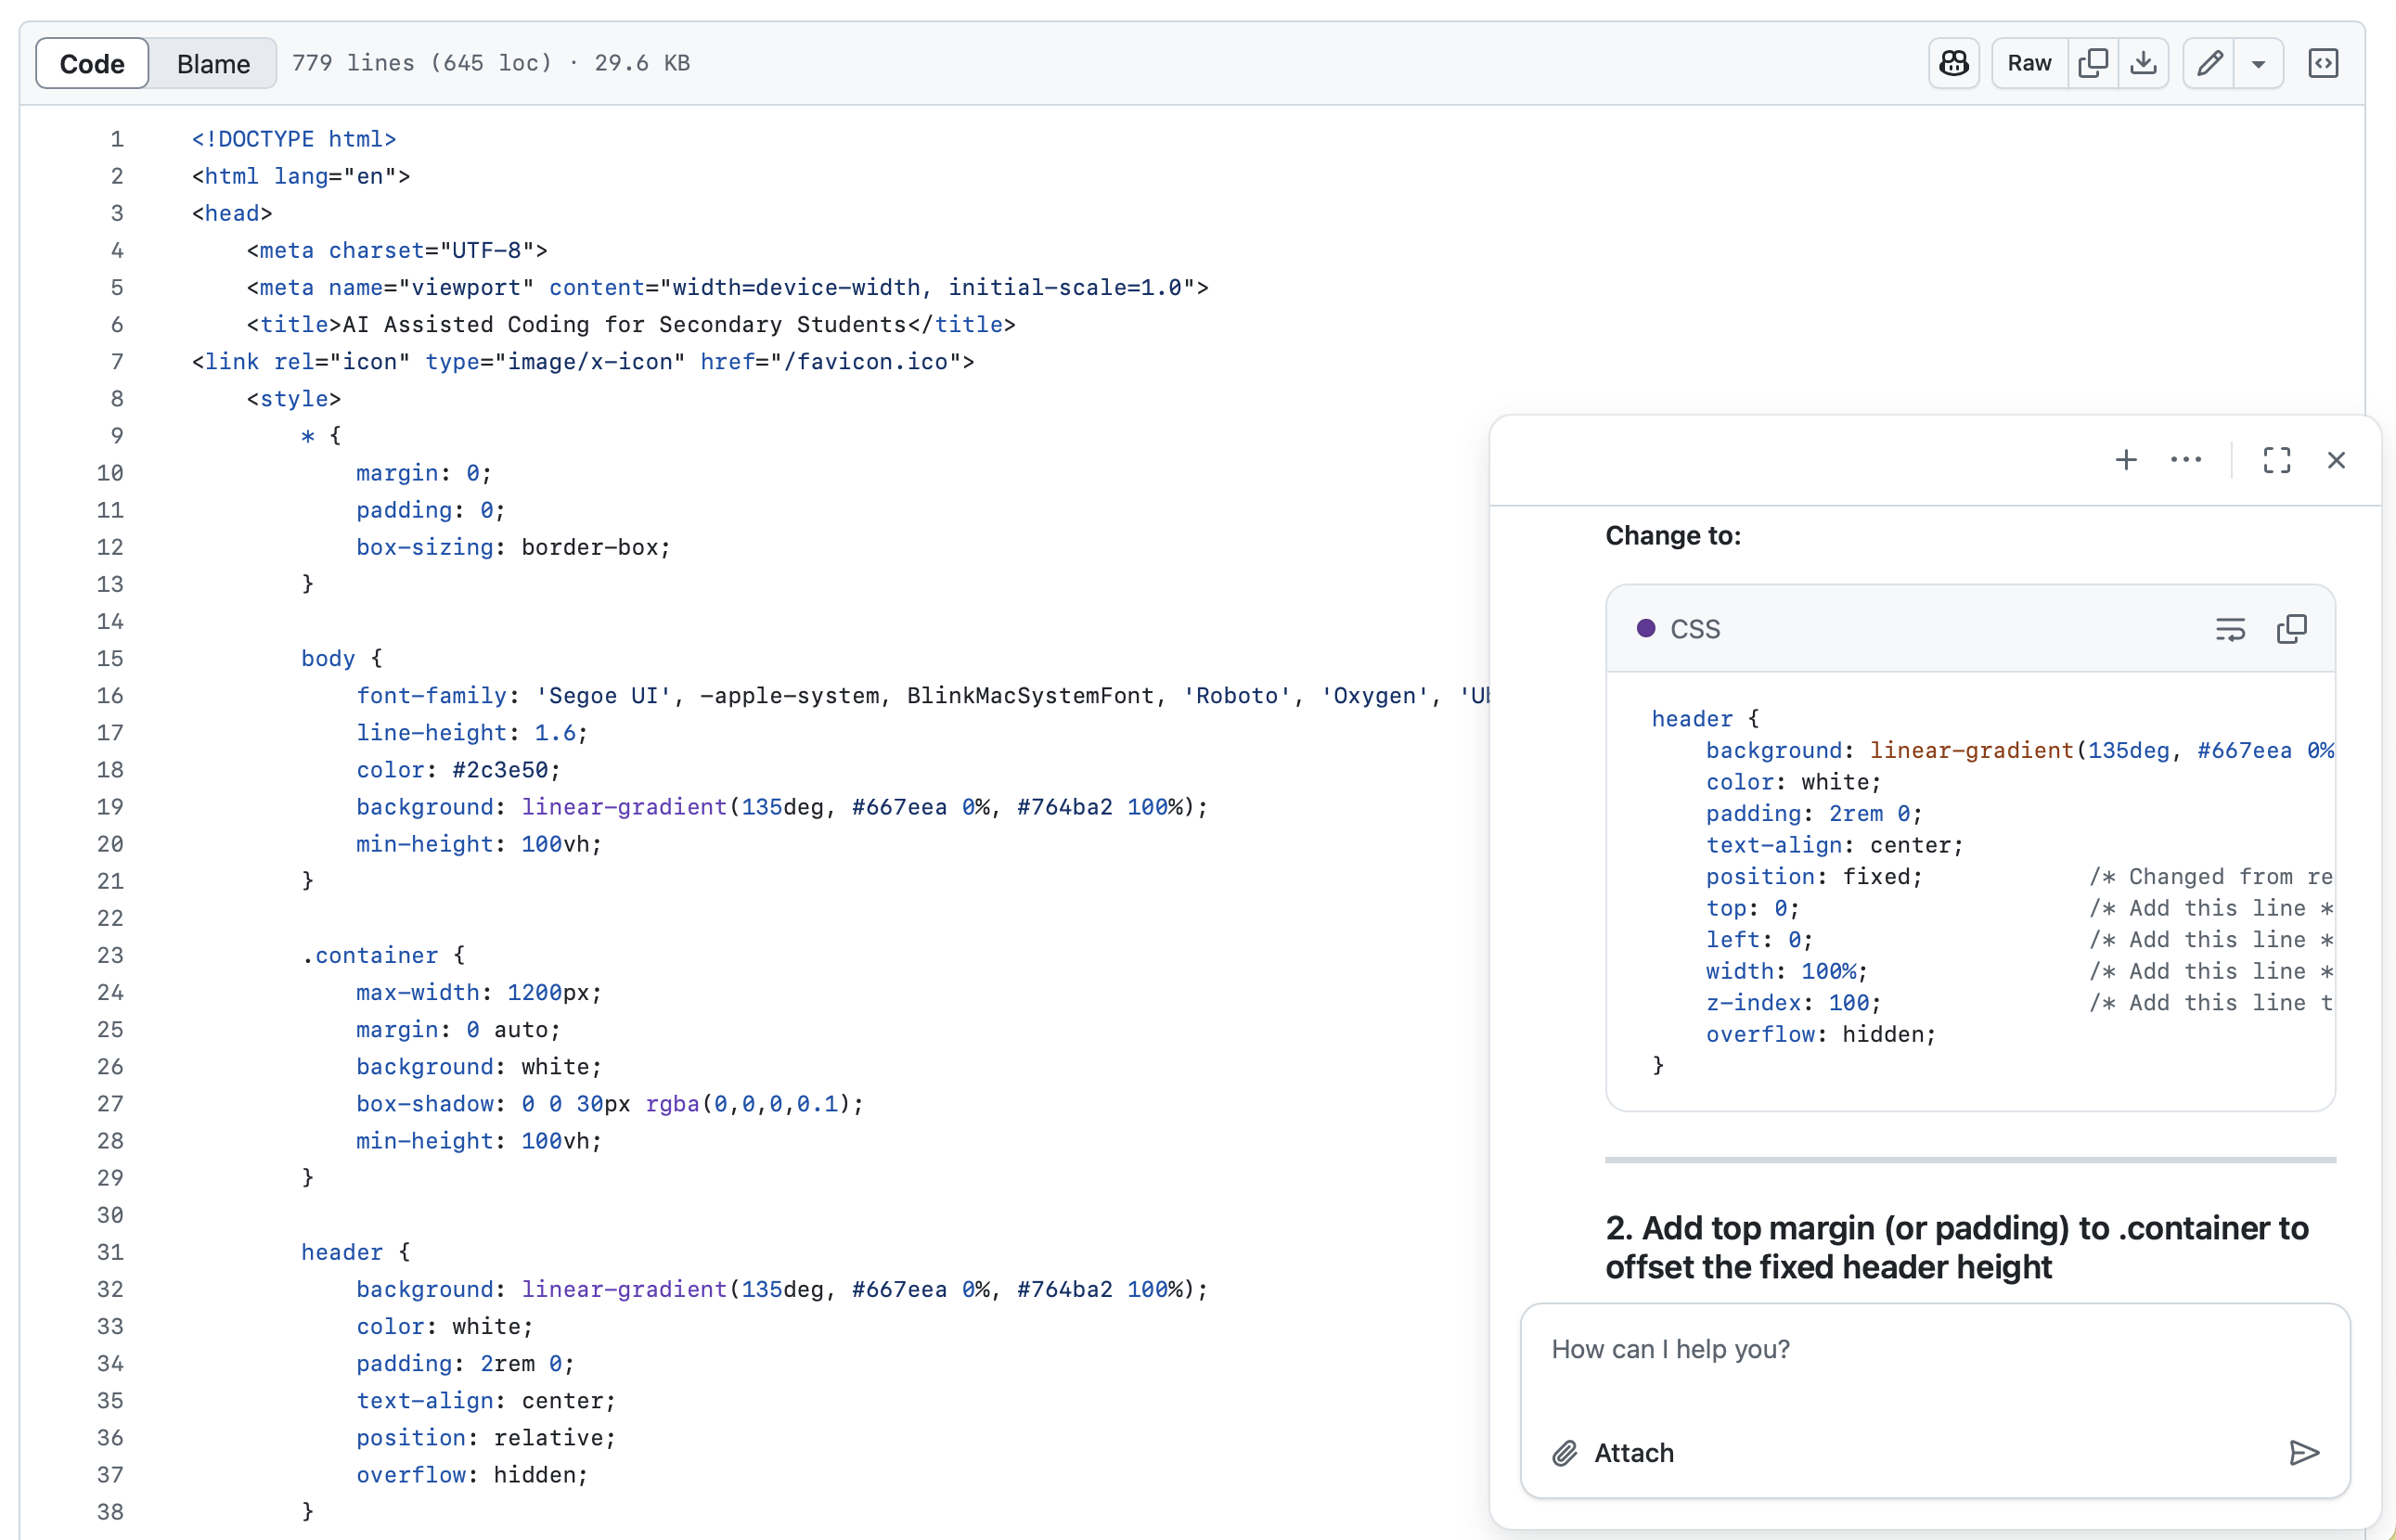Screen dimensions: 2396x1540
Task: Download the raw file
Action: click(x=2143, y=63)
